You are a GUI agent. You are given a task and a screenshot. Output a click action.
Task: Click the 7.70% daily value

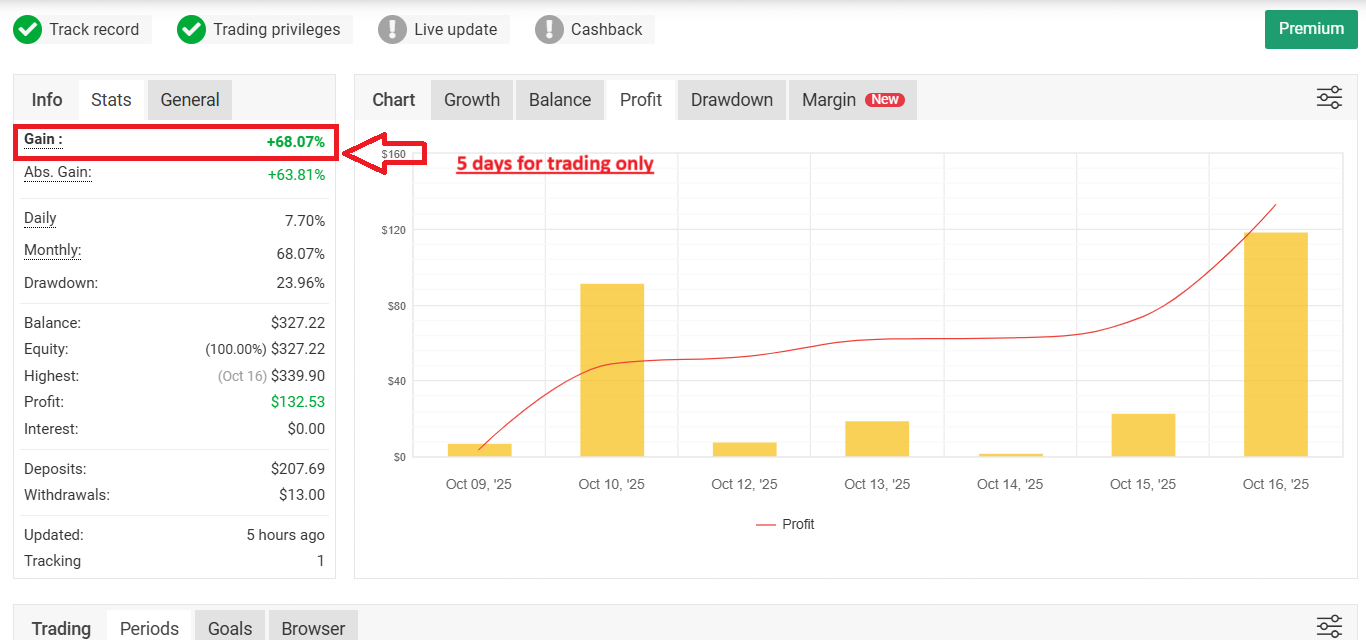click(x=305, y=221)
